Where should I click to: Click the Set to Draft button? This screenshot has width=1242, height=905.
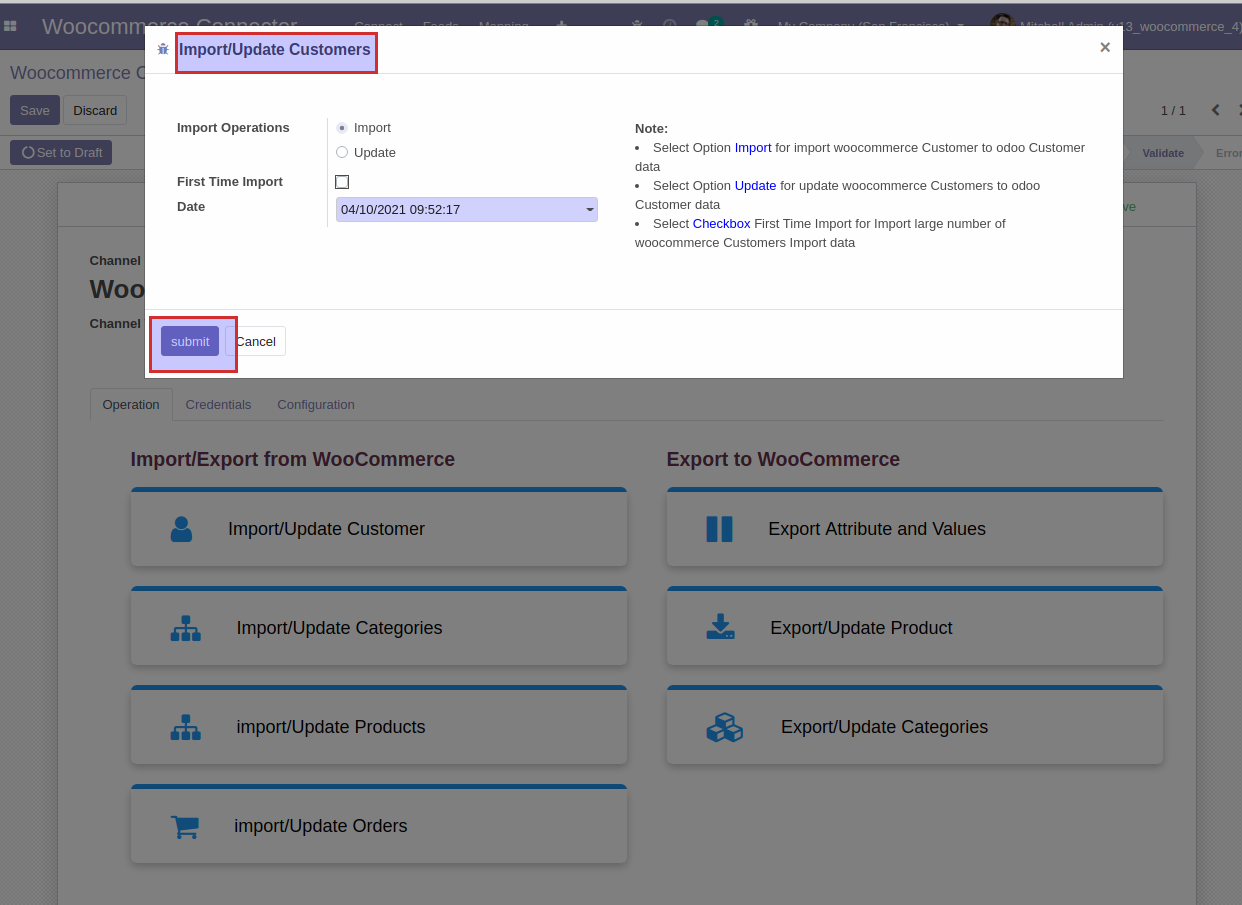[61, 153]
